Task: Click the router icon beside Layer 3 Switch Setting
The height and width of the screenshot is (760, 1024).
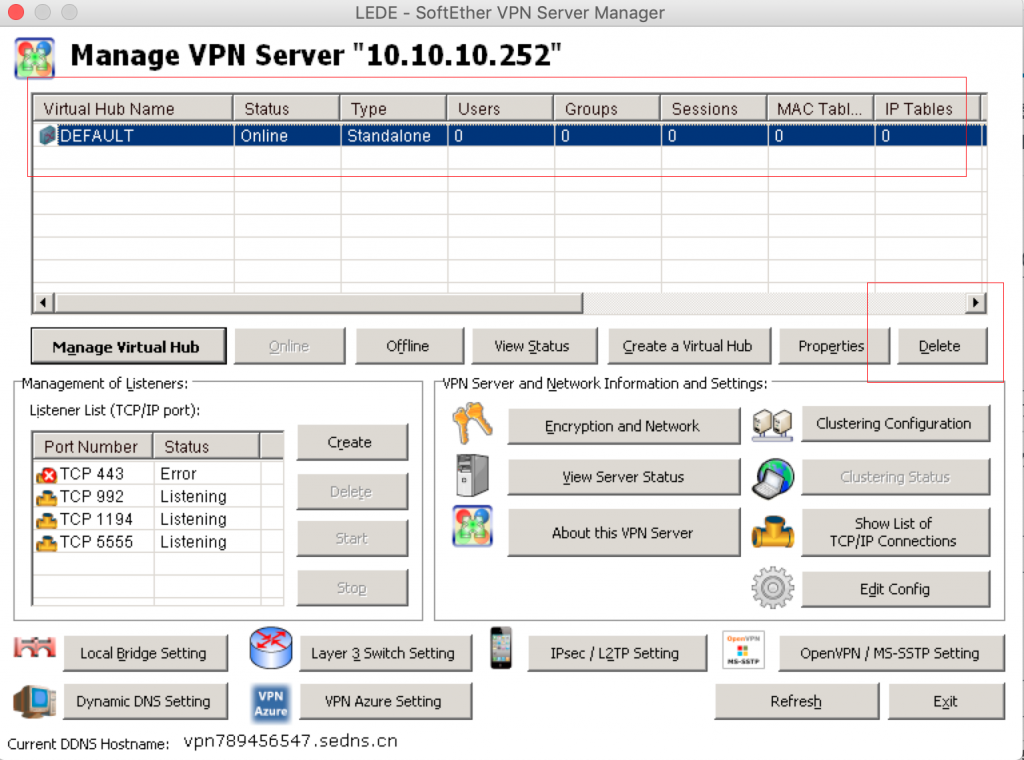Action: click(x=270, y=648)
